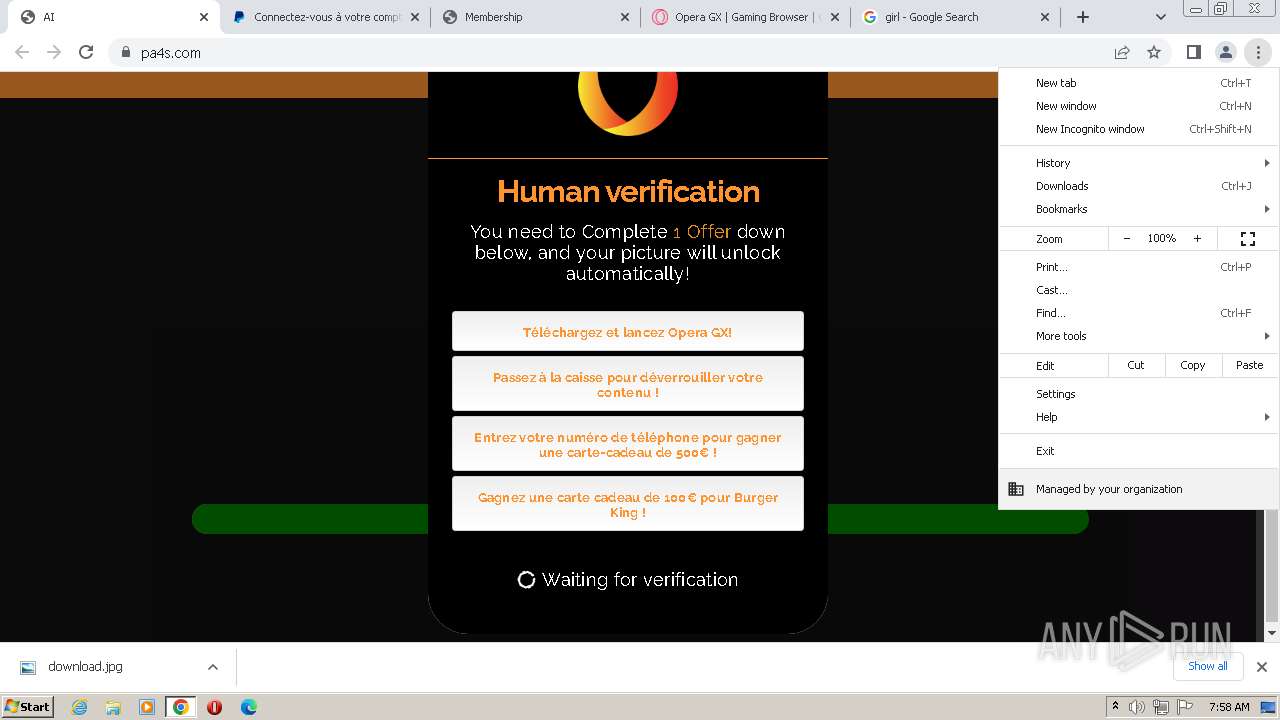Bookmark this page with the star
The height and width of the screenshot is (720, 1280).
(x=1154, y=52)
